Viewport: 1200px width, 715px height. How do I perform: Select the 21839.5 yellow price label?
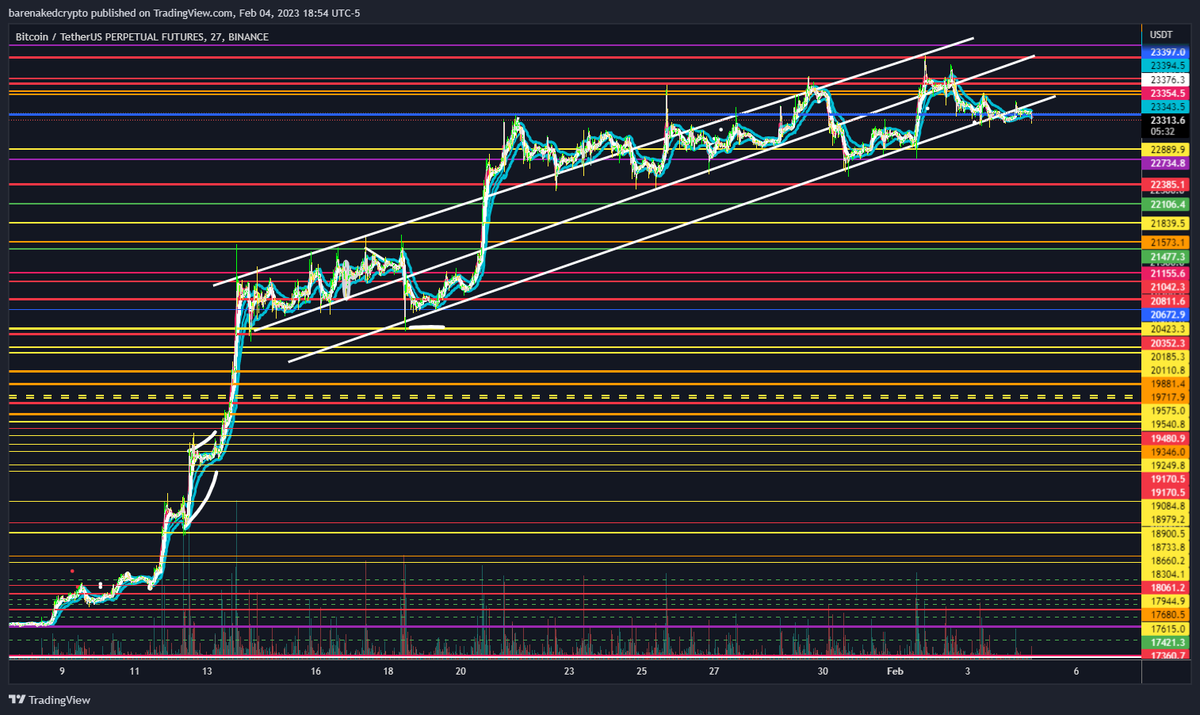[1167, 224]
